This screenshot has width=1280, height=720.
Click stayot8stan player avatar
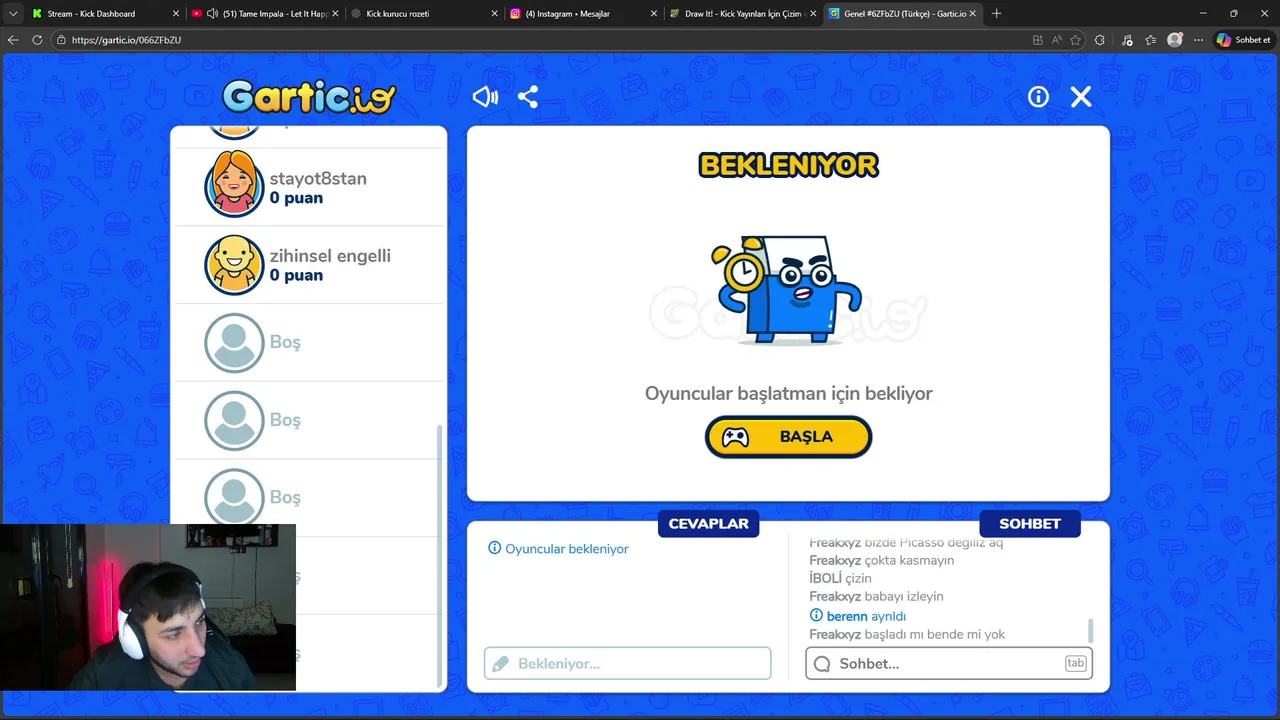tap(234, 186)
